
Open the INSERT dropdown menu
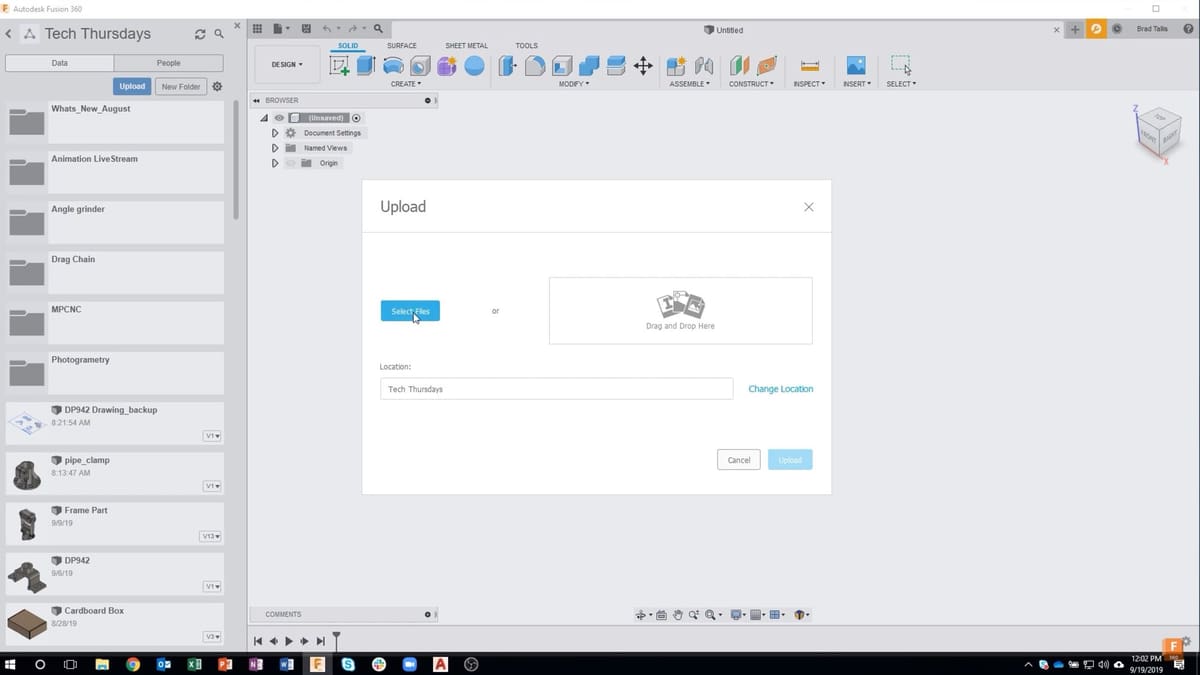856,84
